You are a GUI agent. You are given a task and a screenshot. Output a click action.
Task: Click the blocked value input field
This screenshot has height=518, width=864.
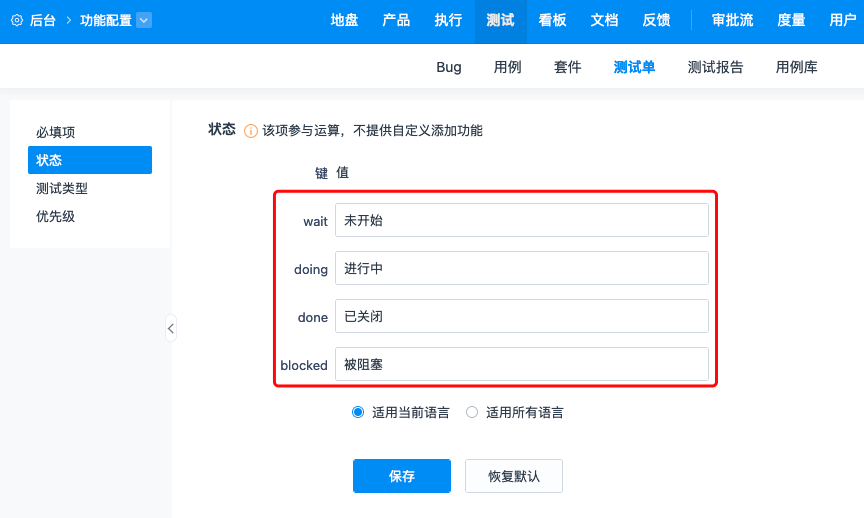[x=522, y=364]
